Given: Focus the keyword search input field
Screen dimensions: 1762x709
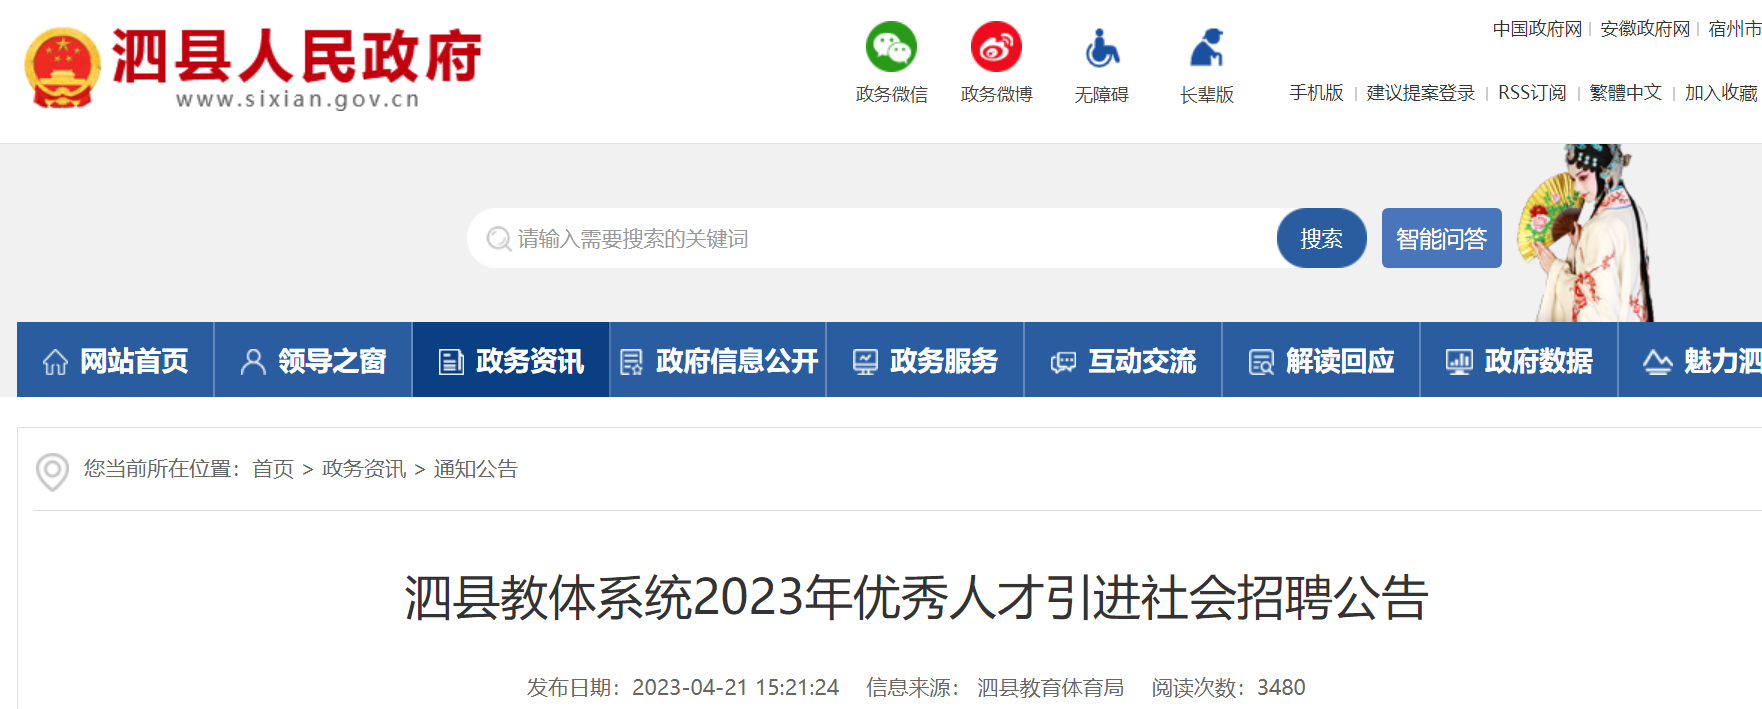Looking at the screenshot, I should point(872,238).
